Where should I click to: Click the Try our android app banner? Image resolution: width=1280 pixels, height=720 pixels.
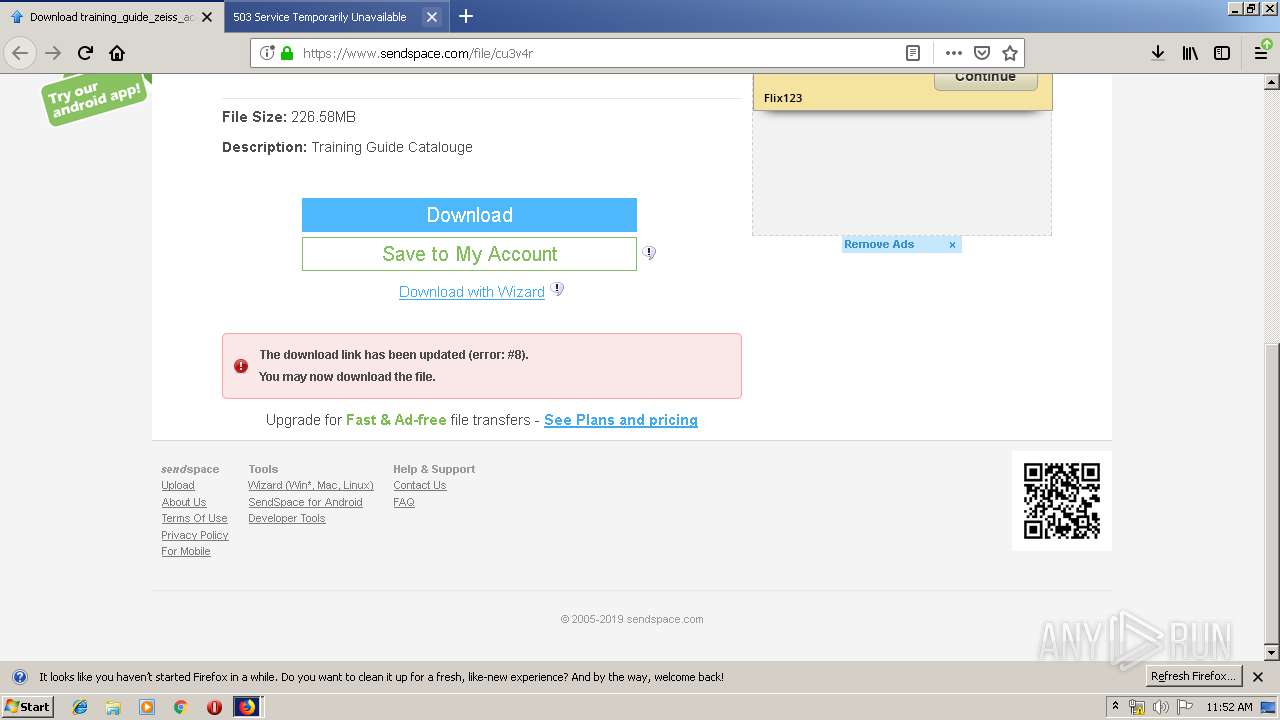(x=97, y=98)
